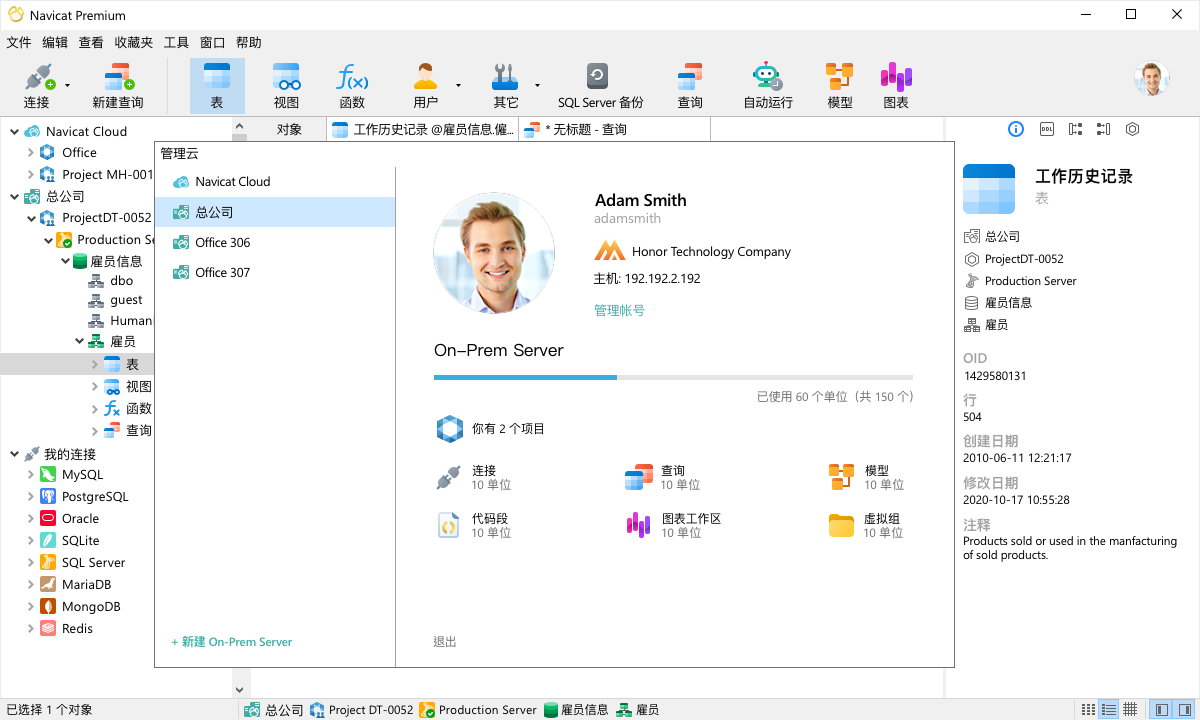The width and height of the screenshot is (1200, 720).
Task: Select the Oracle connection
Action: pyautogui.click(x=80, y=519)
